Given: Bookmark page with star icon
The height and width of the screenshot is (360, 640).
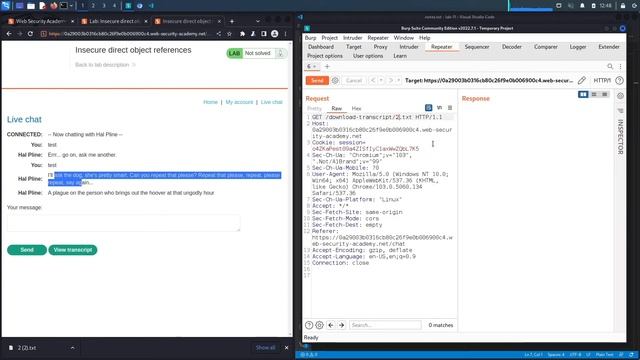Looking at the screenshot, I should 229,34.
